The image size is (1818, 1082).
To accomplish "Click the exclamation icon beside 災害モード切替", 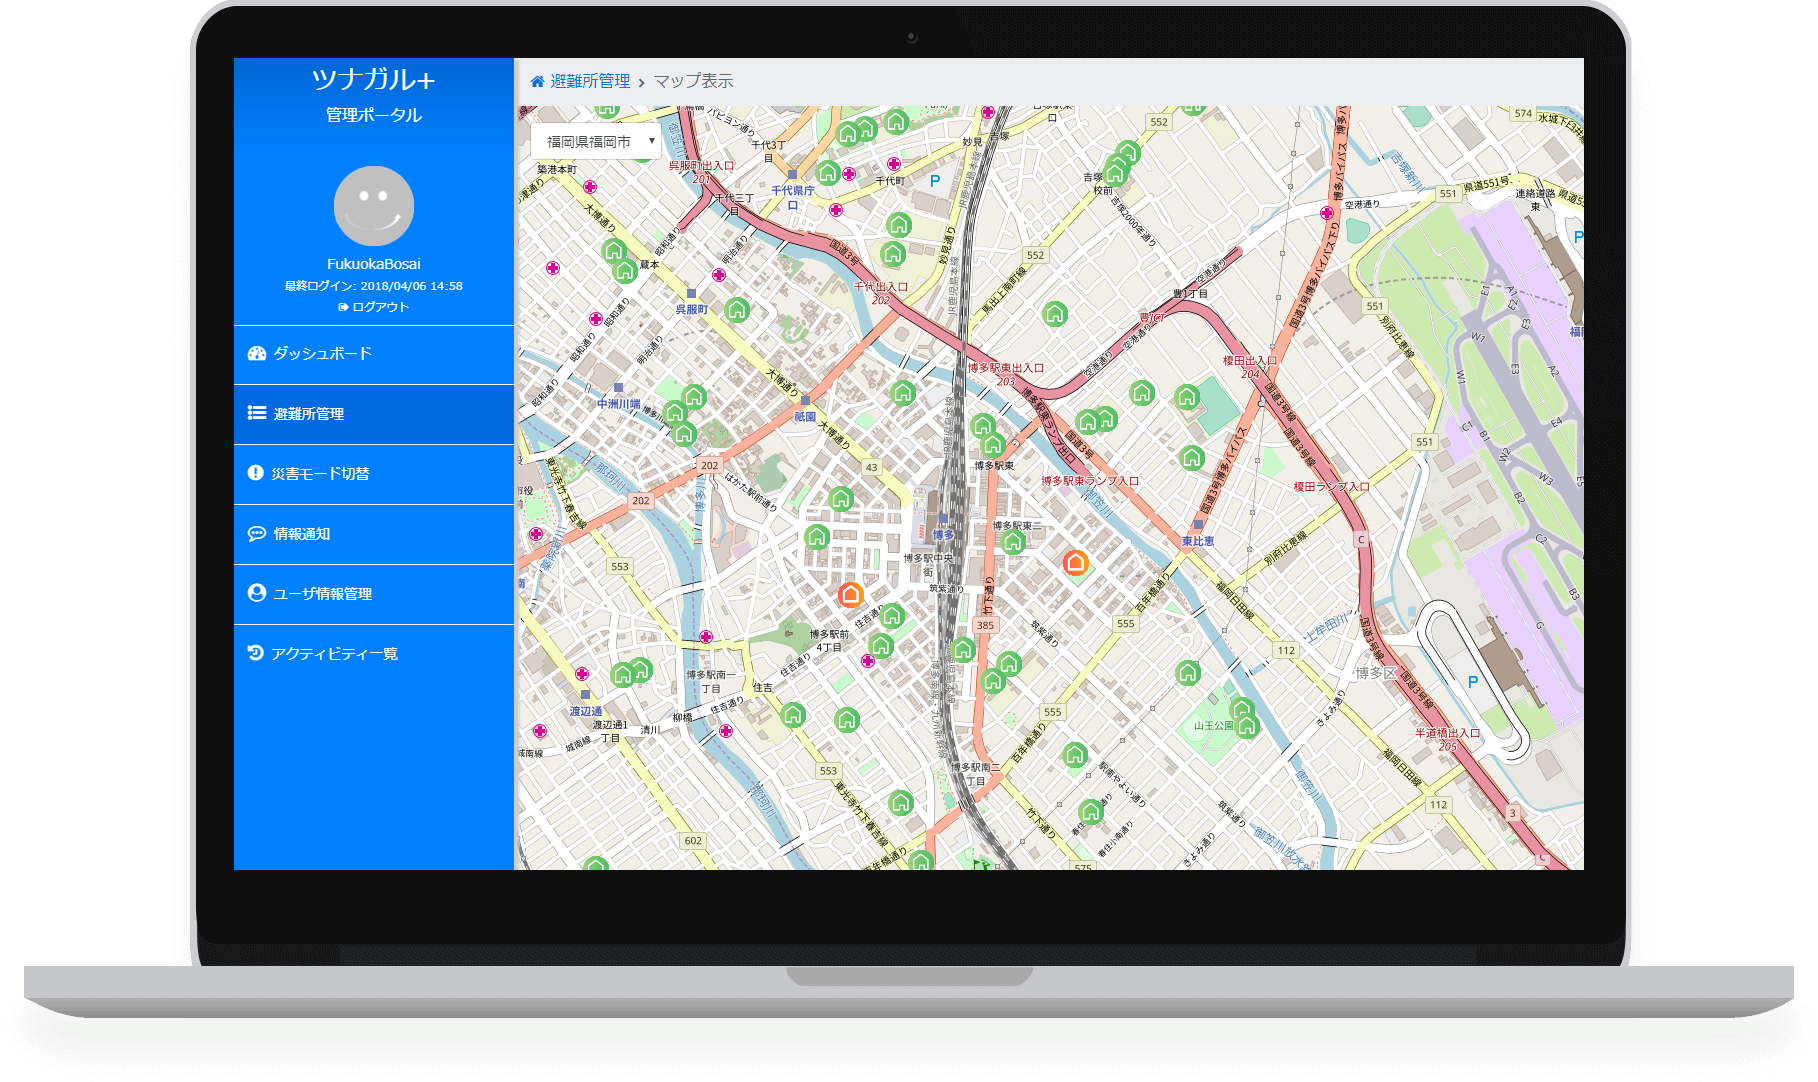I will [x=256, y=473].
